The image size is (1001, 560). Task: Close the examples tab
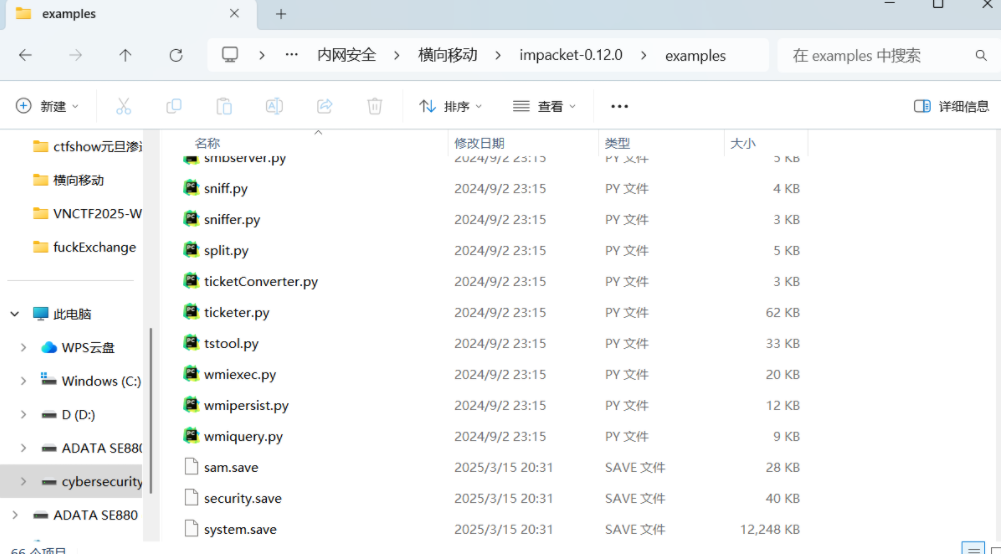234,13
